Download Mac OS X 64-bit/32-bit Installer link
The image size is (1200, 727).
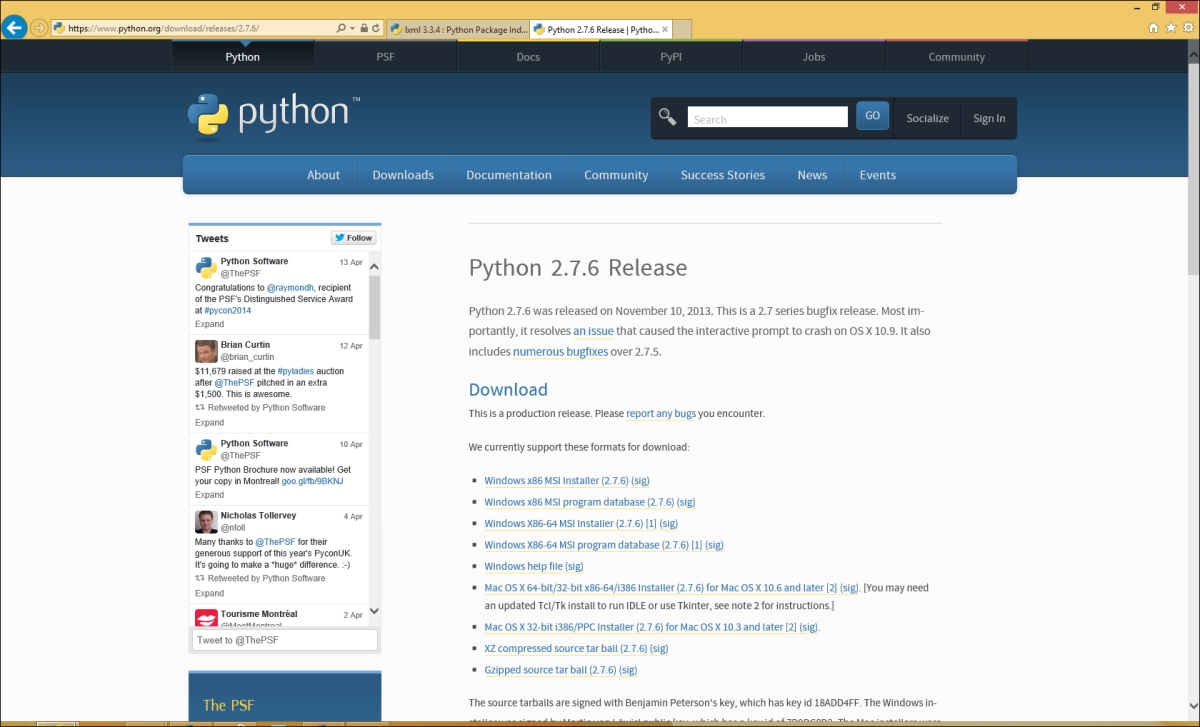point(660,588)
